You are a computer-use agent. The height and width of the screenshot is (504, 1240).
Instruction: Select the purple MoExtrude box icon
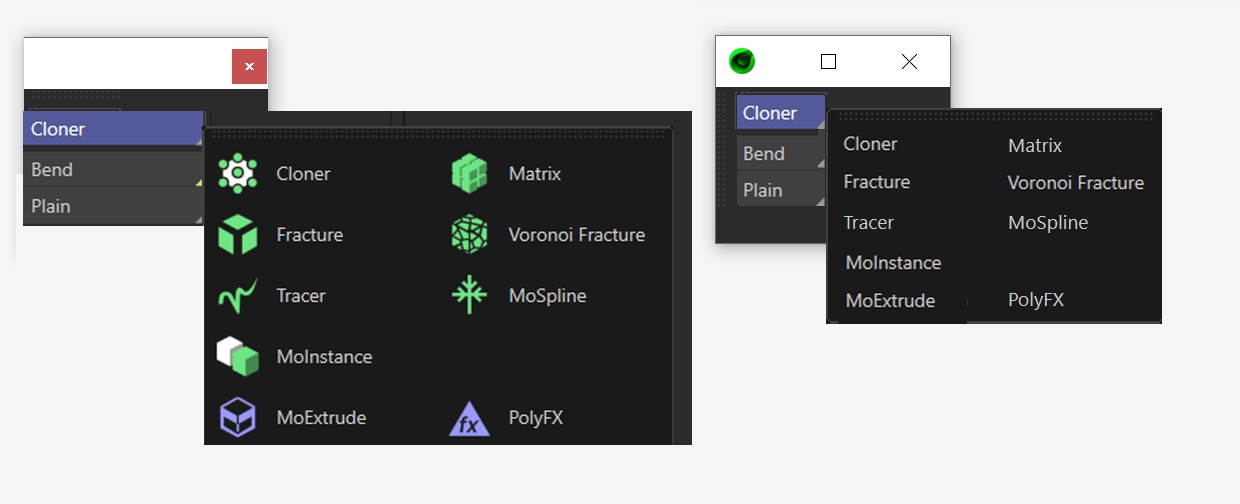tap(238, 417)
